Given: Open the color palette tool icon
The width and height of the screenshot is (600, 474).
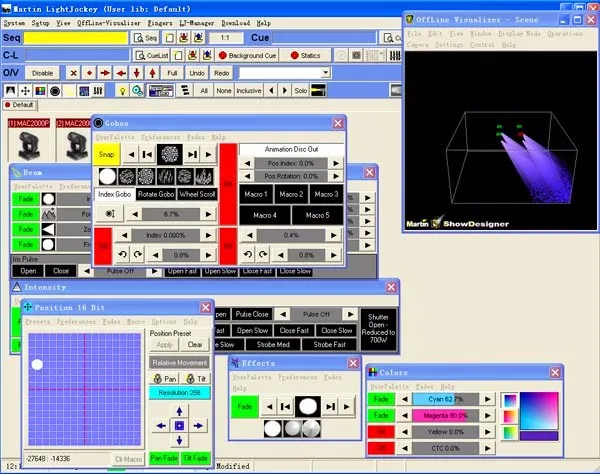Looking at the screenshot, I should click(x=40, y=91).
